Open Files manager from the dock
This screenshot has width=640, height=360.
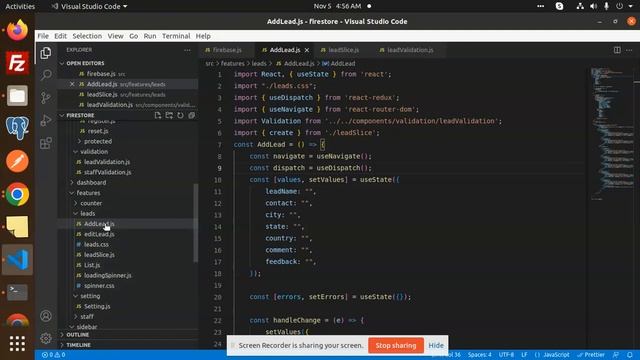coord(17,96)
